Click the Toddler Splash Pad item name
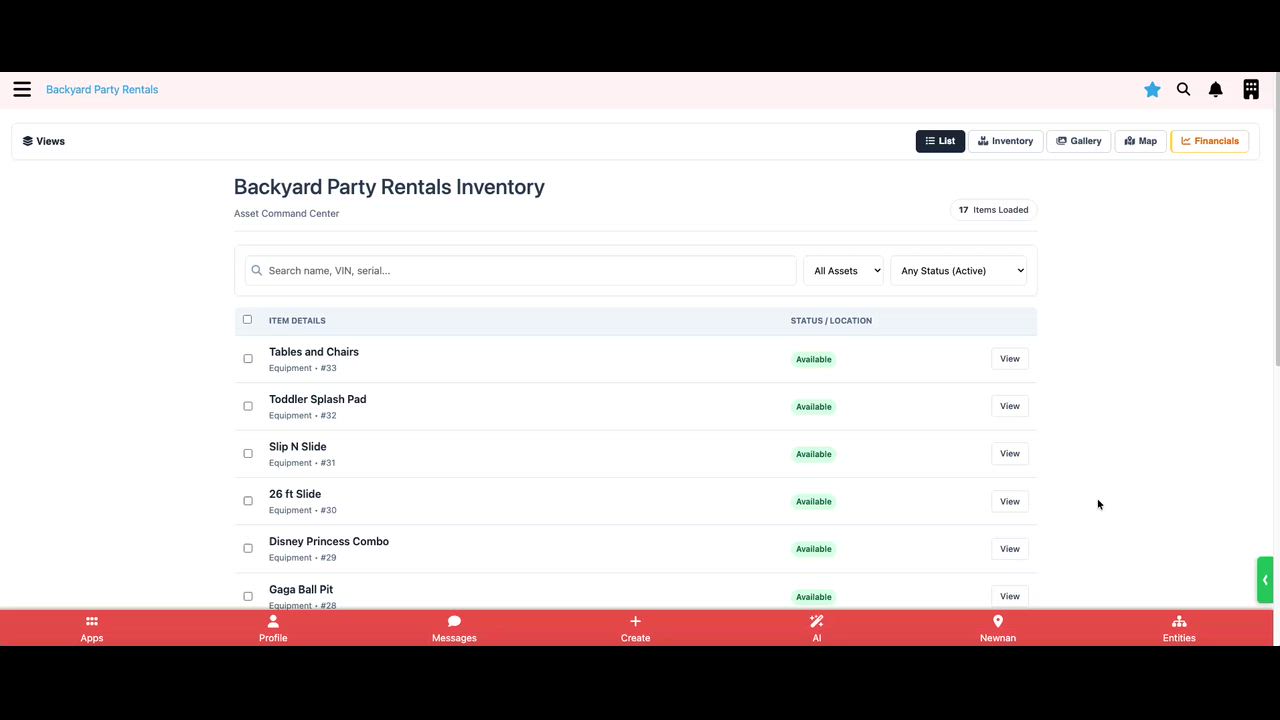This screenshot has width=1280, height=720. (x=317, y=399)
